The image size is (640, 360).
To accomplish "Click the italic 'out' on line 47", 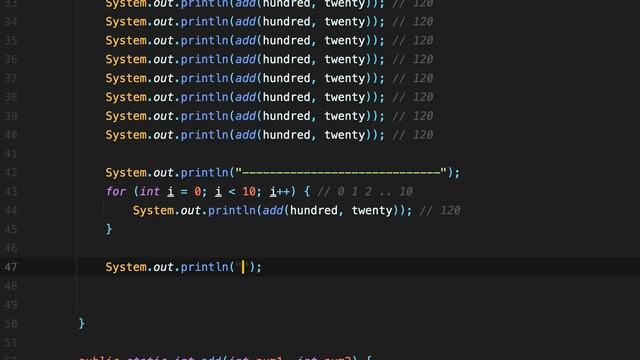I will coord(163,267).
